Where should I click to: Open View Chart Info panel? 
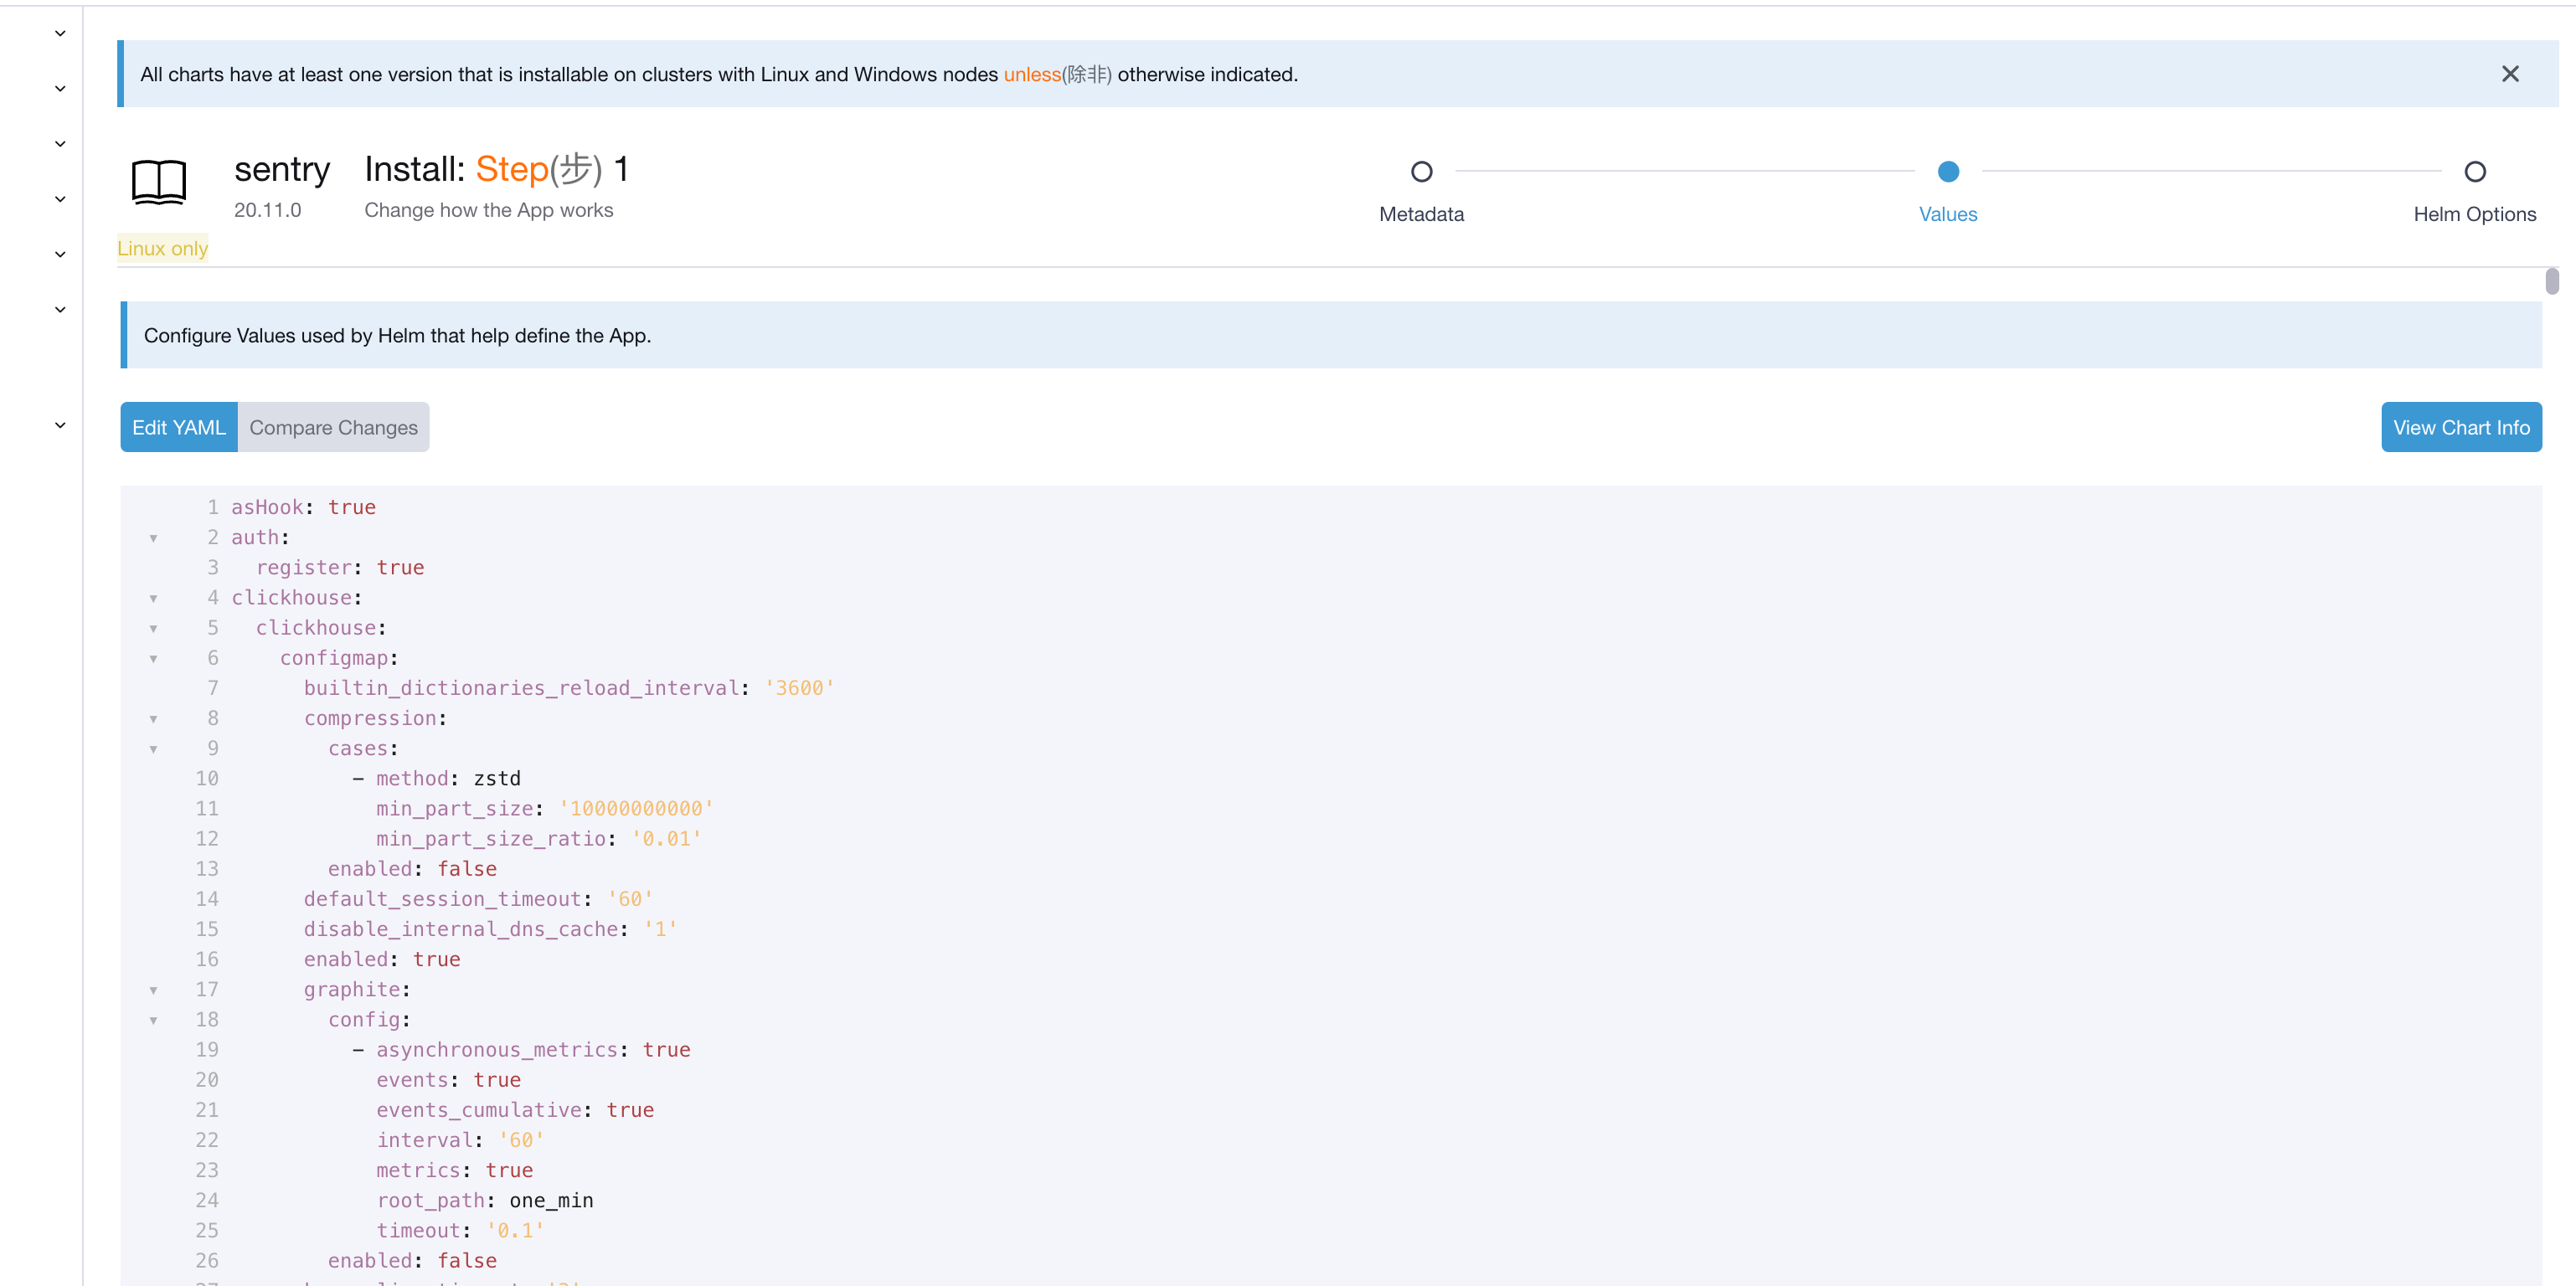[2461, 427]
